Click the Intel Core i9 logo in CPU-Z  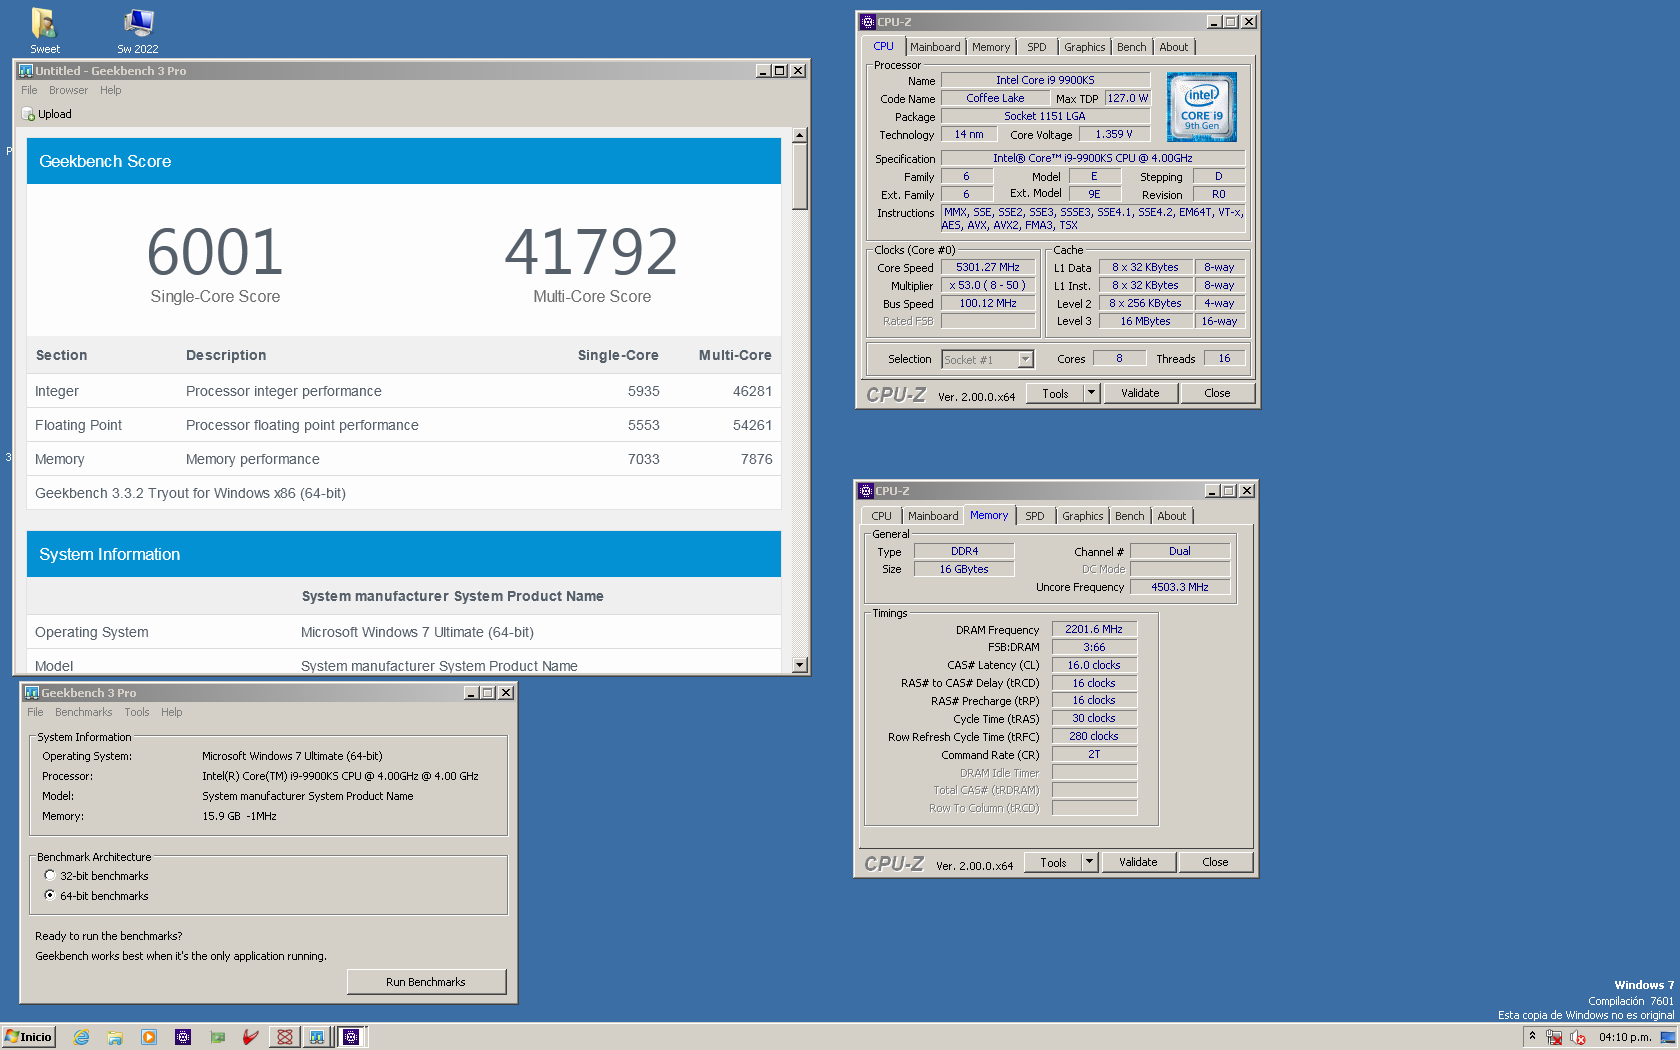coord(1202,107)
